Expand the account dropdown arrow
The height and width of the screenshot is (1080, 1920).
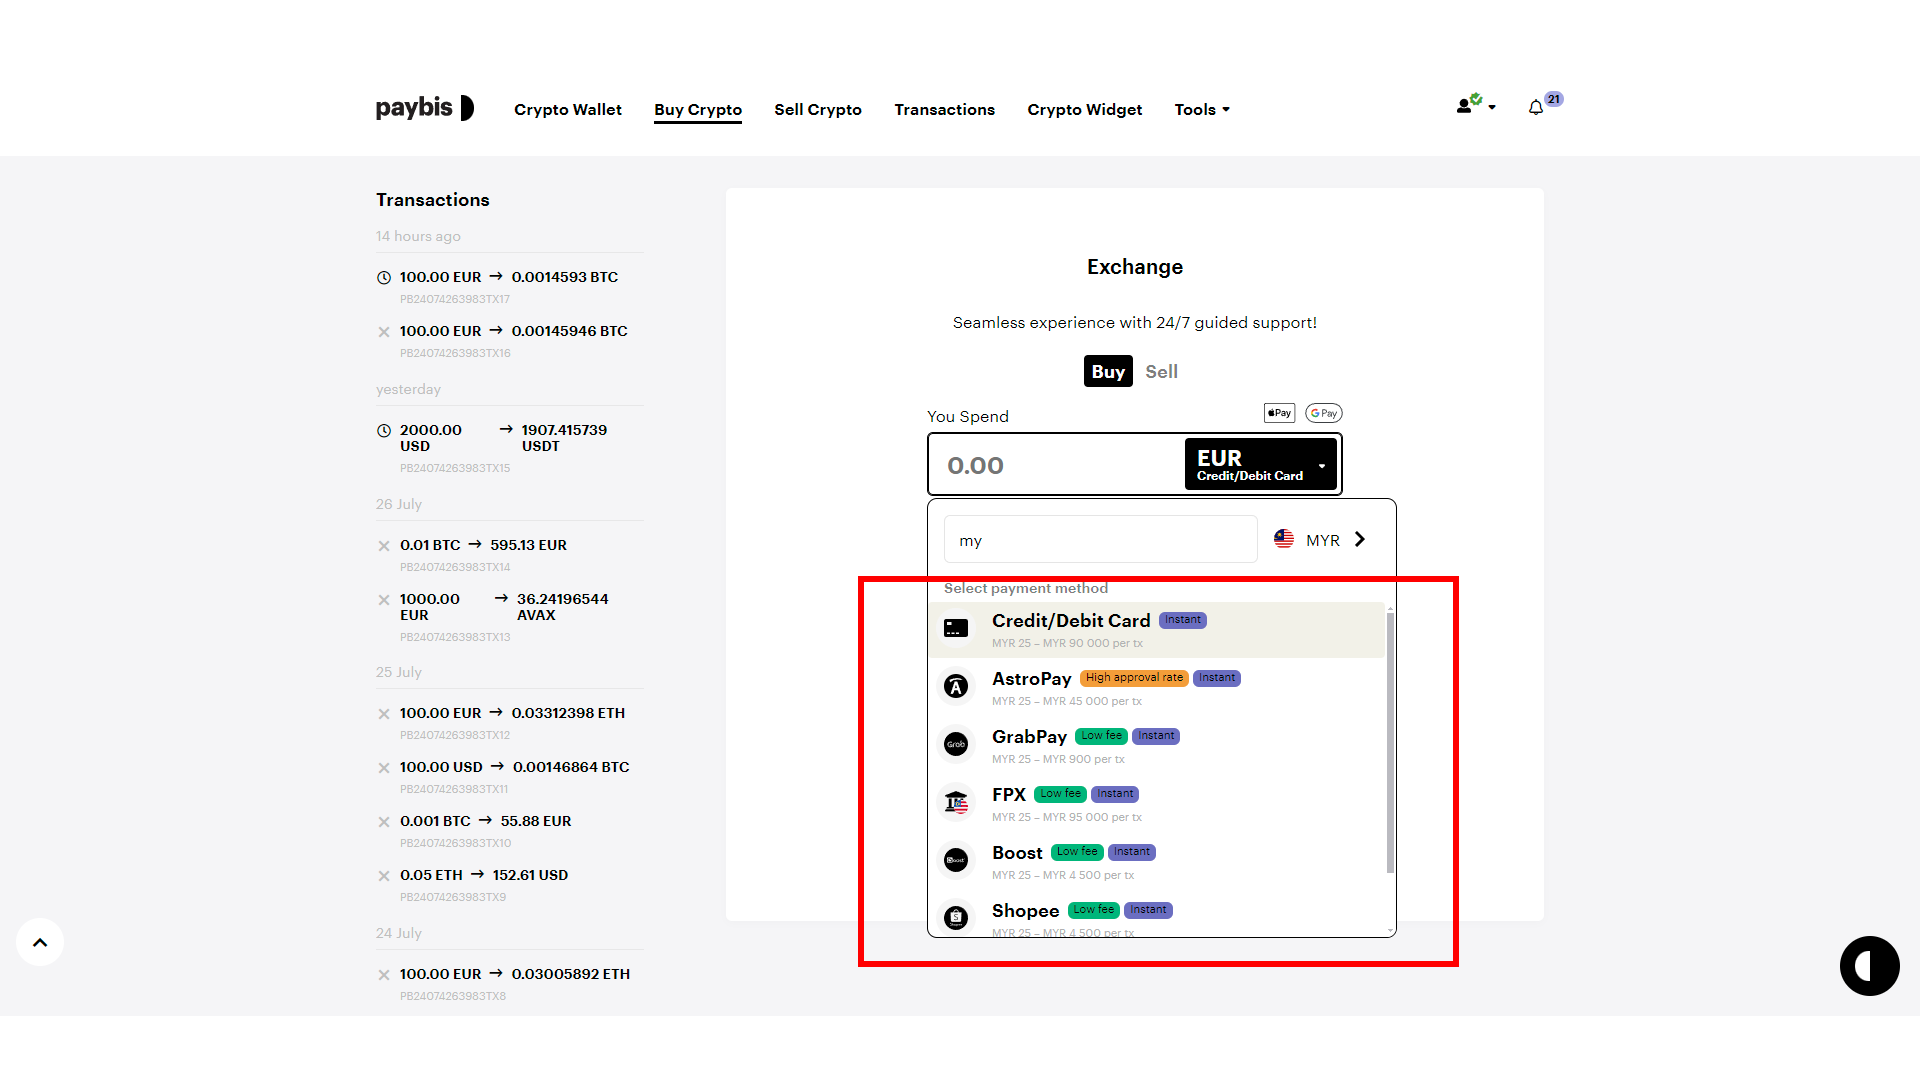tap(1492, 107)
